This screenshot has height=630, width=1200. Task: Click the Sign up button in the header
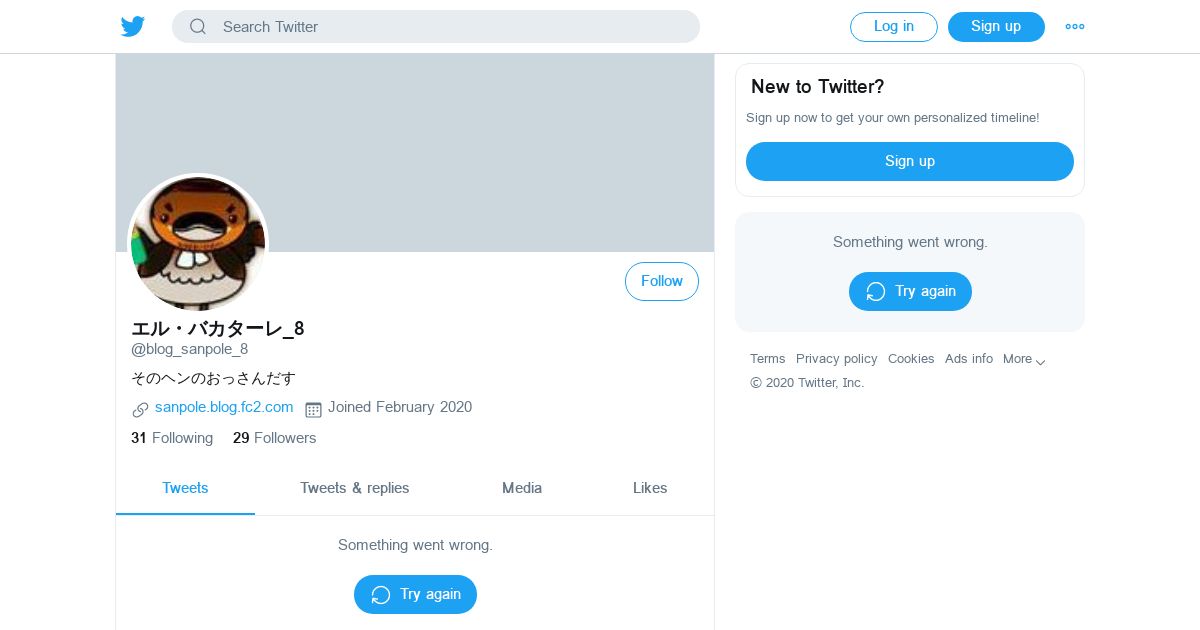[996, 27]
